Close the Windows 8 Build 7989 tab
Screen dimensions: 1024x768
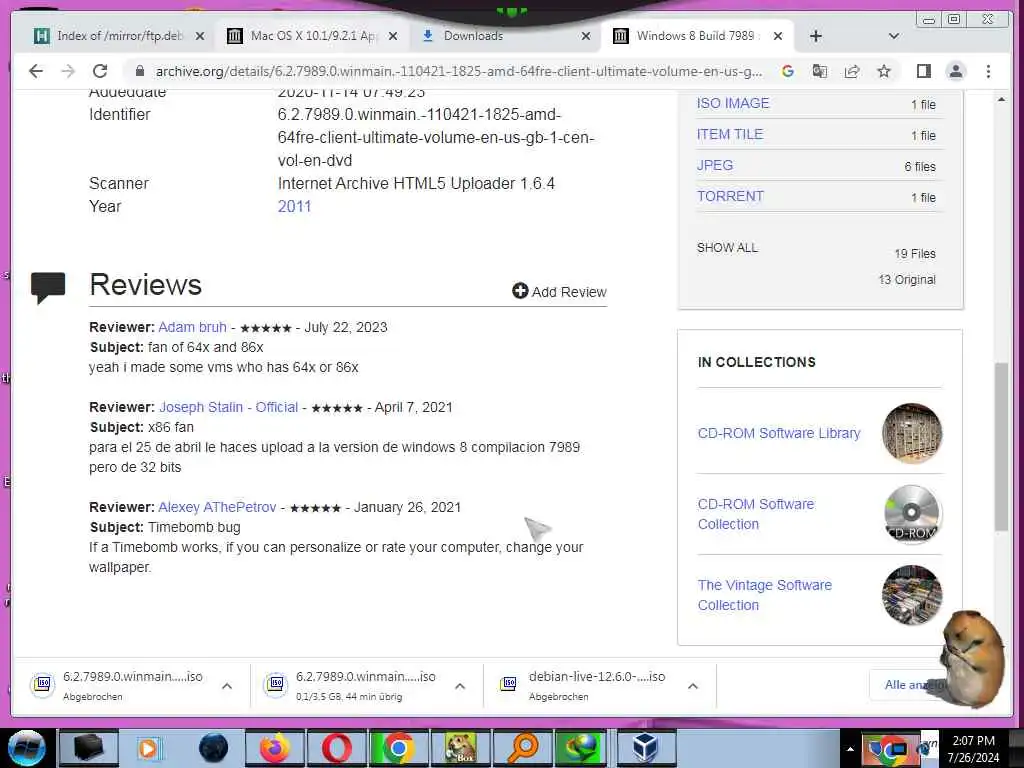[x=778, y=36]
